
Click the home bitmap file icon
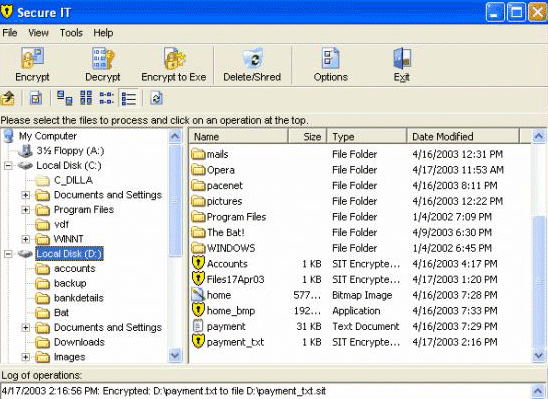[x=198, y=295]
